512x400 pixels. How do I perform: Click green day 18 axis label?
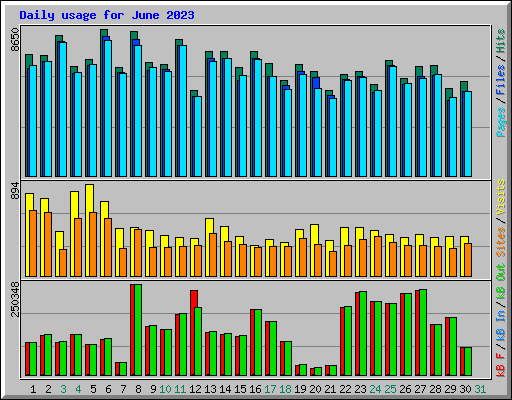click(x=285, y=389)
